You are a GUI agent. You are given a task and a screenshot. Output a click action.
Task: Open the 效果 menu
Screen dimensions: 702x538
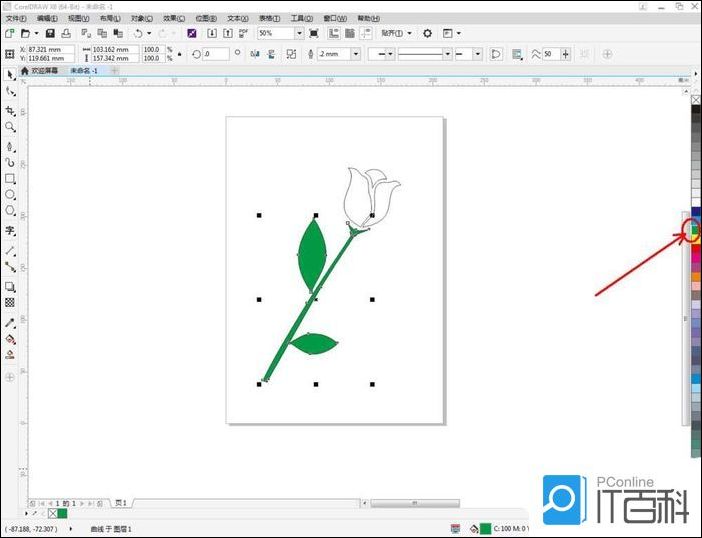tap(174, 18)
